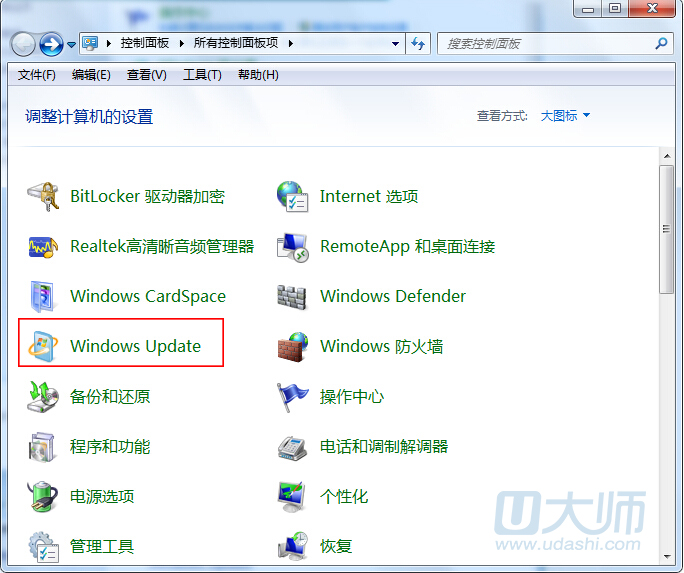
Task: Click the 操作中心 flag icon
Action: [x=292, y=397]
